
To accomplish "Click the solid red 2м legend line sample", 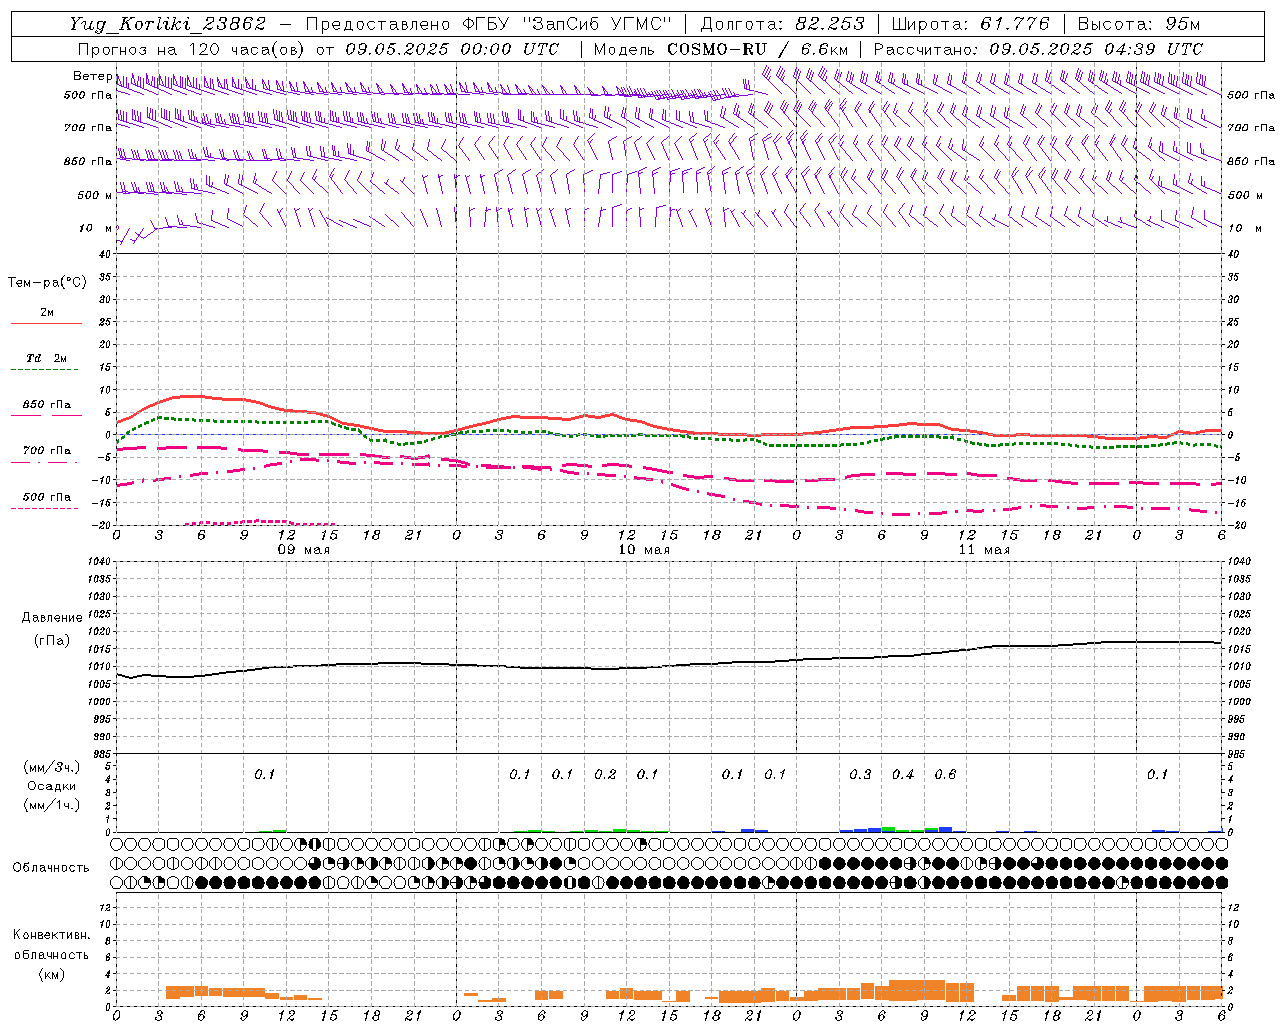I will [x=46, y=323].
